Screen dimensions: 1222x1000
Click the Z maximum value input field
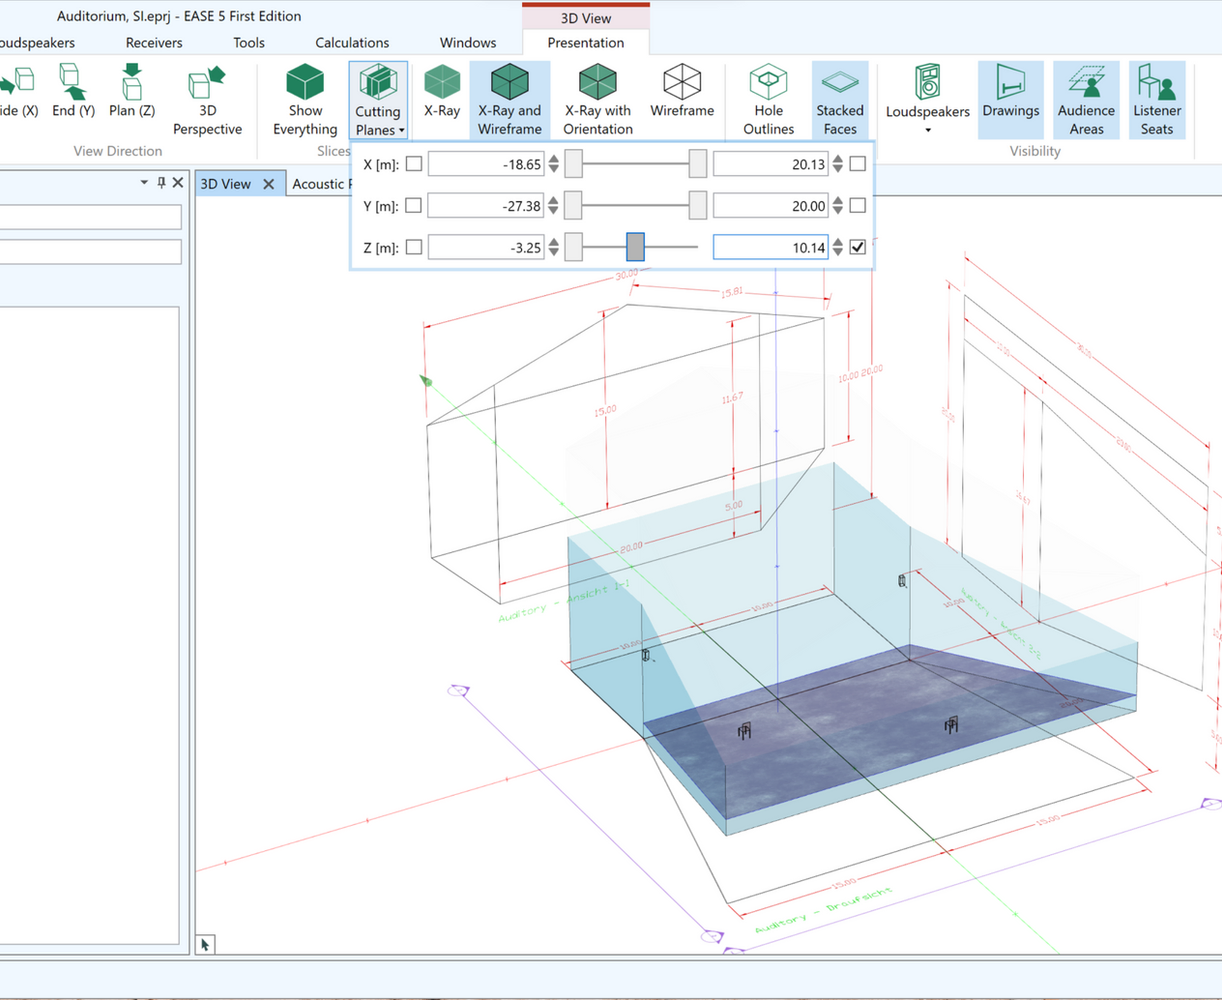pos(769,247)
